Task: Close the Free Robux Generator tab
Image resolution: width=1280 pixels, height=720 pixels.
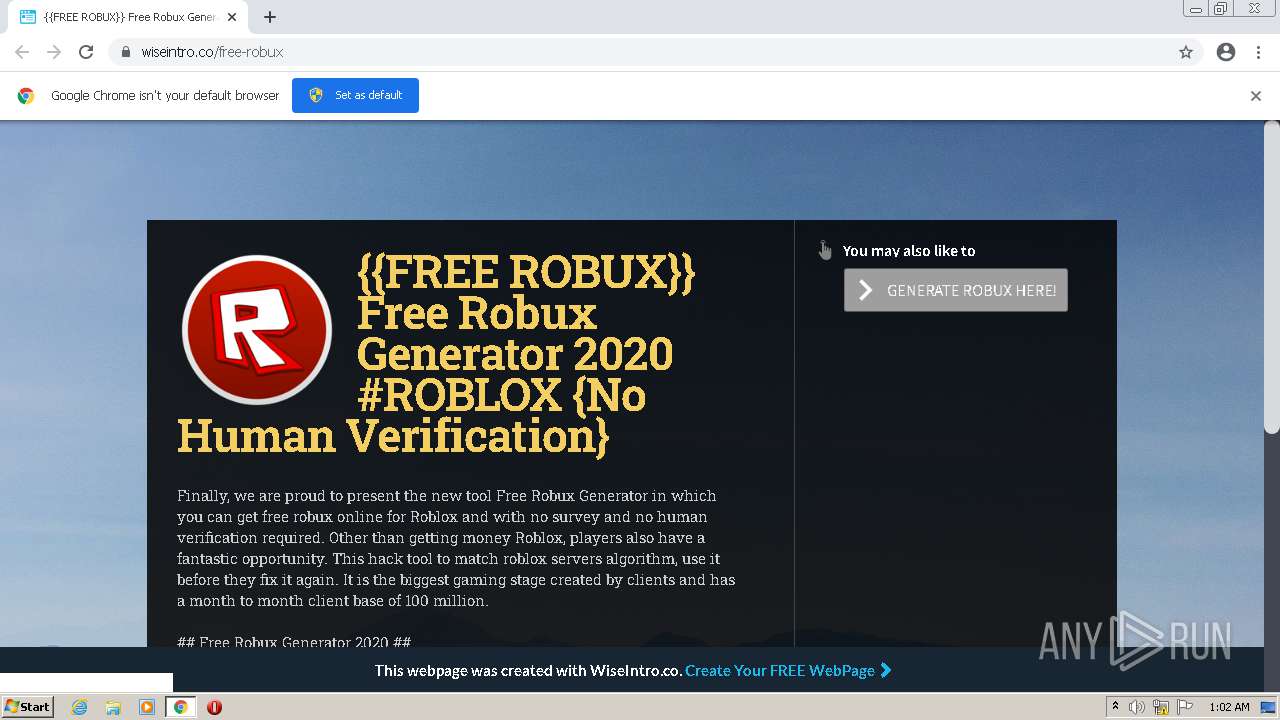Action: [232, 17]
